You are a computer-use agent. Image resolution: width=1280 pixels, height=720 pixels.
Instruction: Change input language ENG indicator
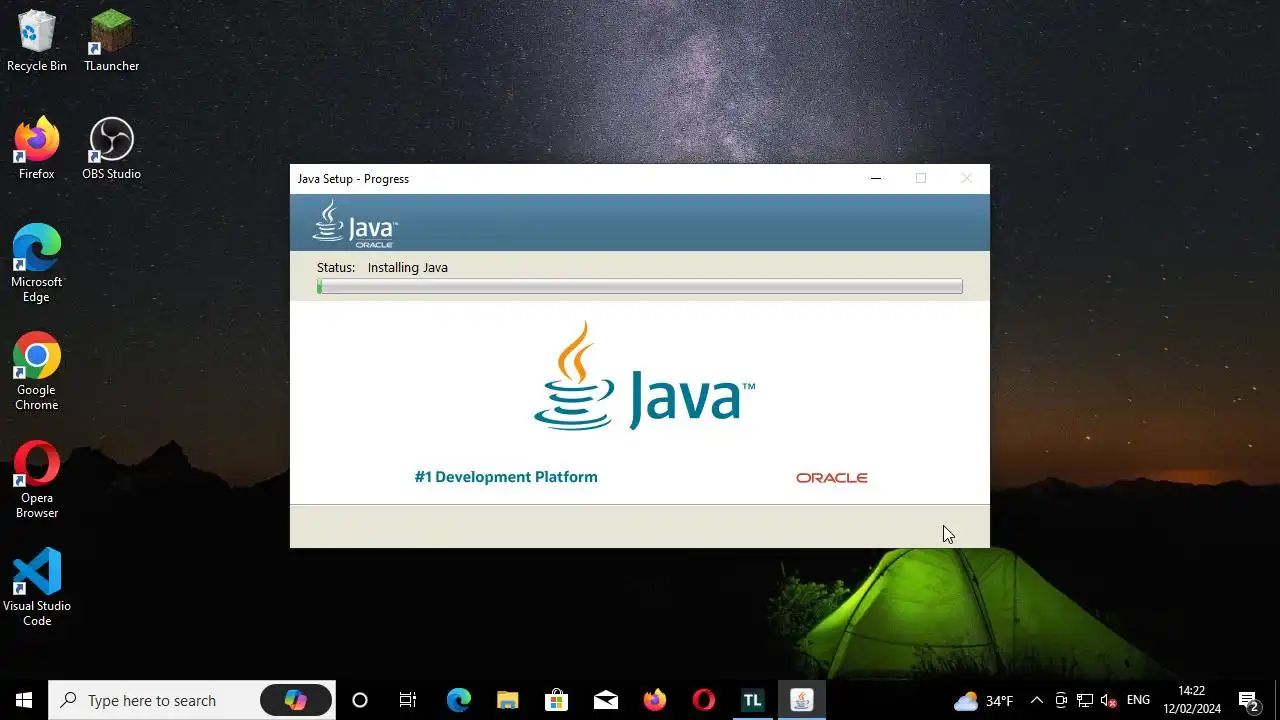(1138, 700)
